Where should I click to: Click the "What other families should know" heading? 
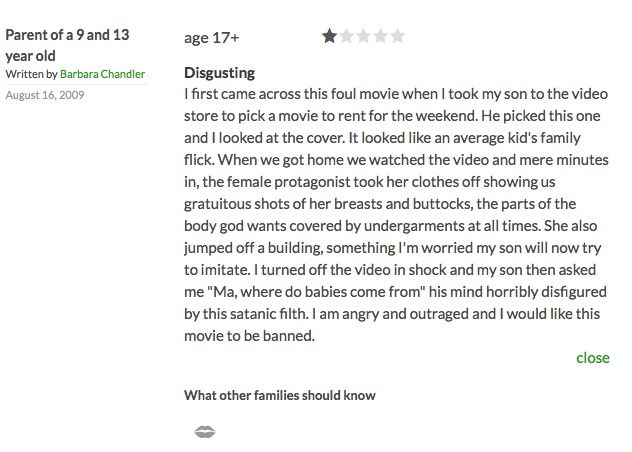[x=280, y=395]
